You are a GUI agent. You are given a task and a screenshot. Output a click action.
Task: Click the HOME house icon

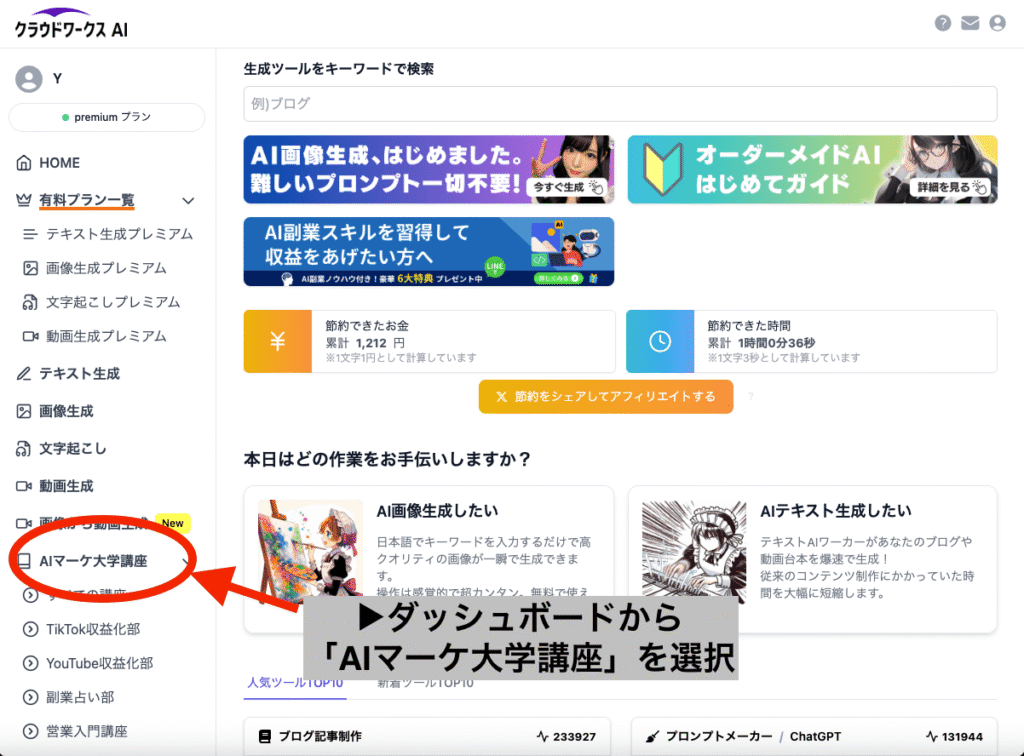tap(24, 163)
